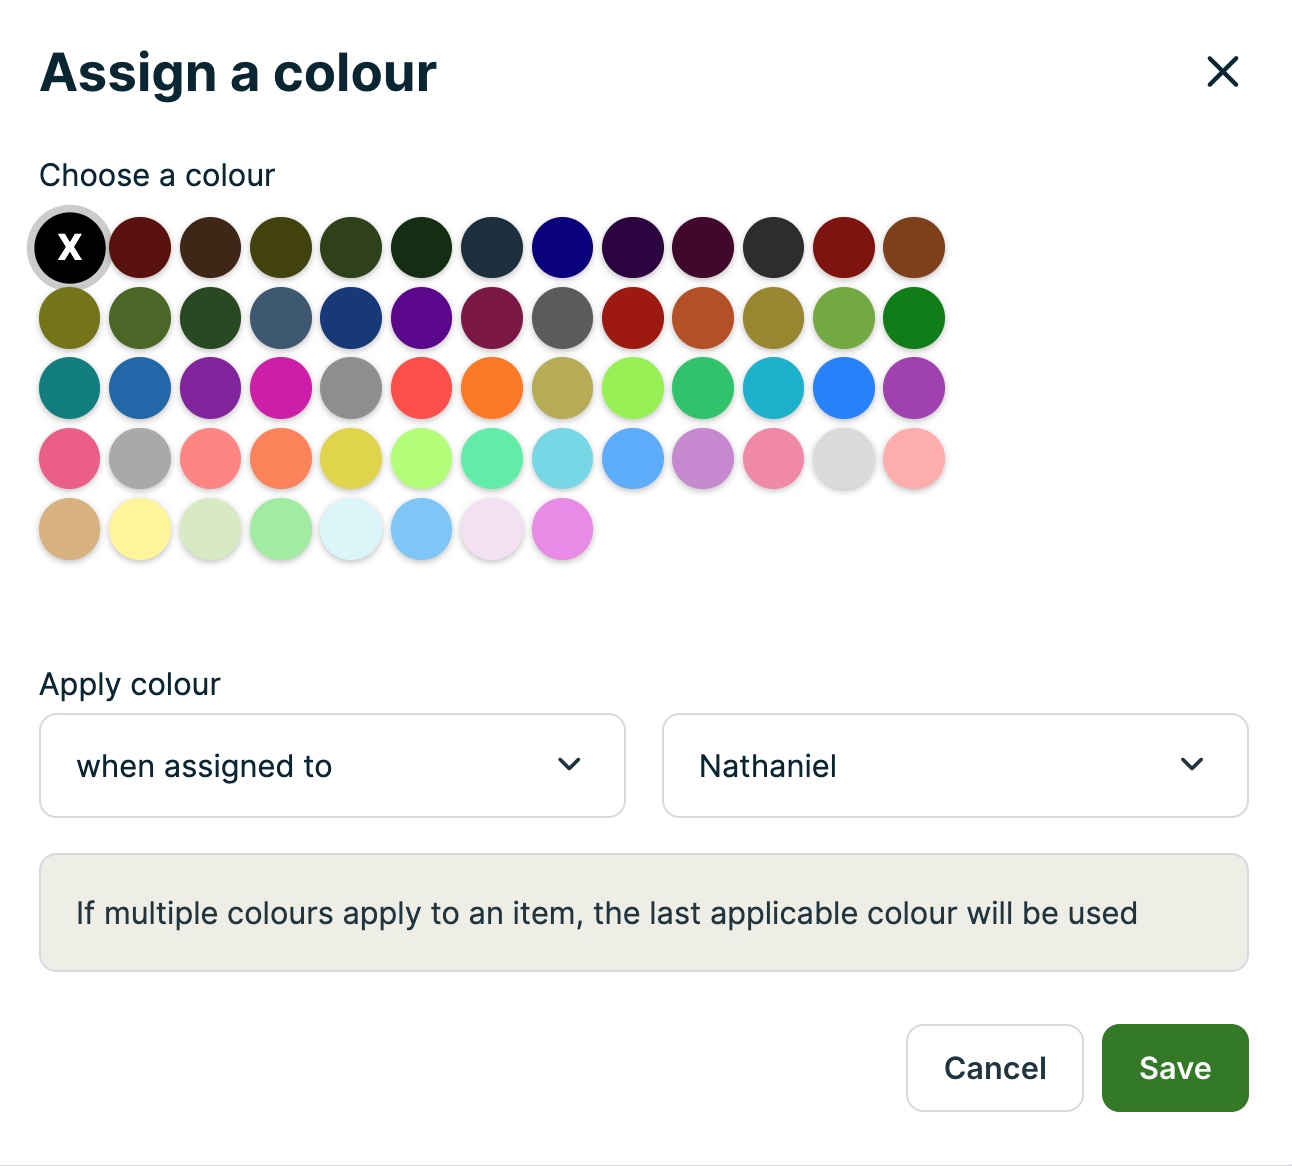Choose the bright orange colour swatch
1292x1166 pixels.
click(492, 388)
